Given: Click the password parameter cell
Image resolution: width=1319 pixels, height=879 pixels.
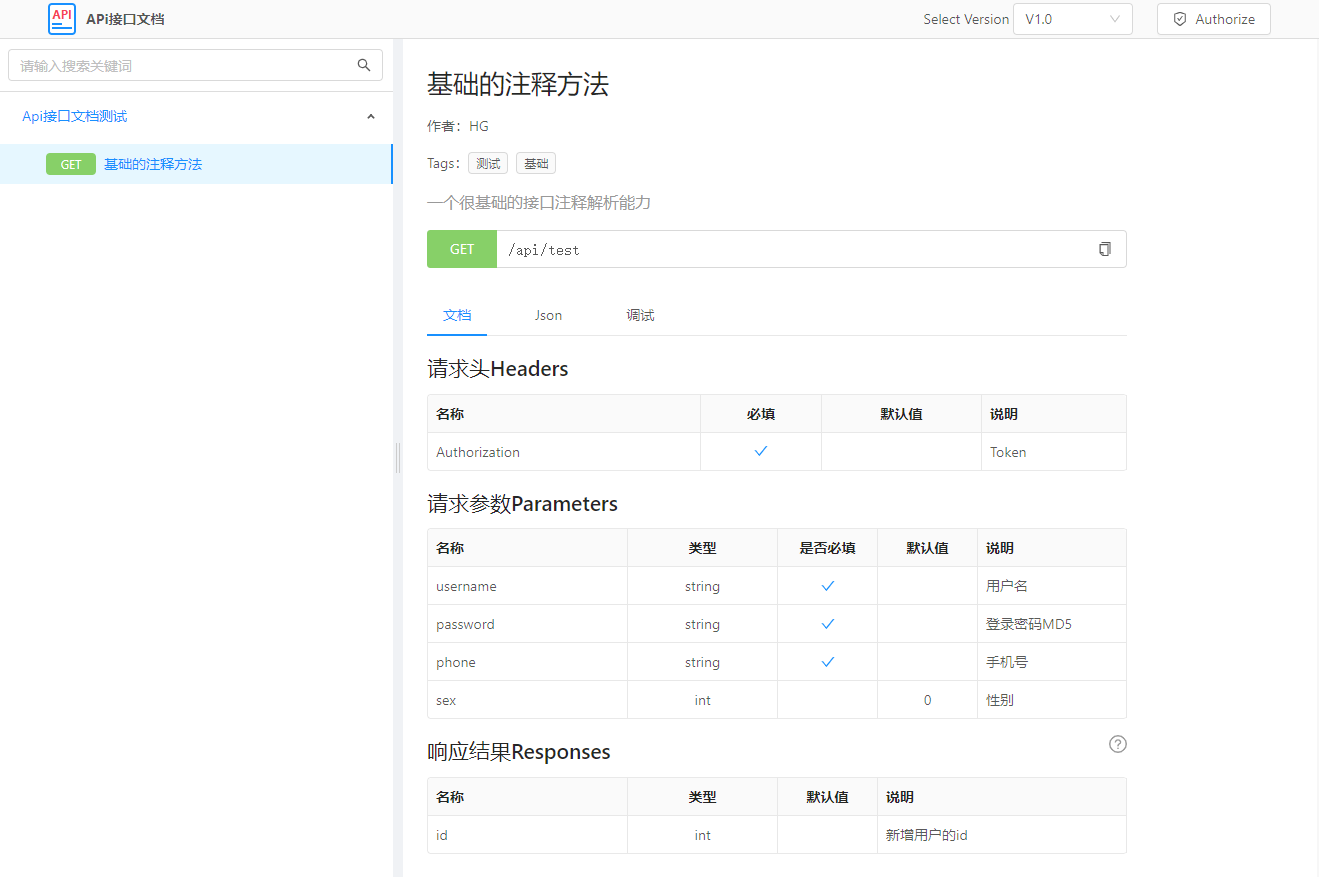Looking at the screenshot, I should (x=528, y=624).
